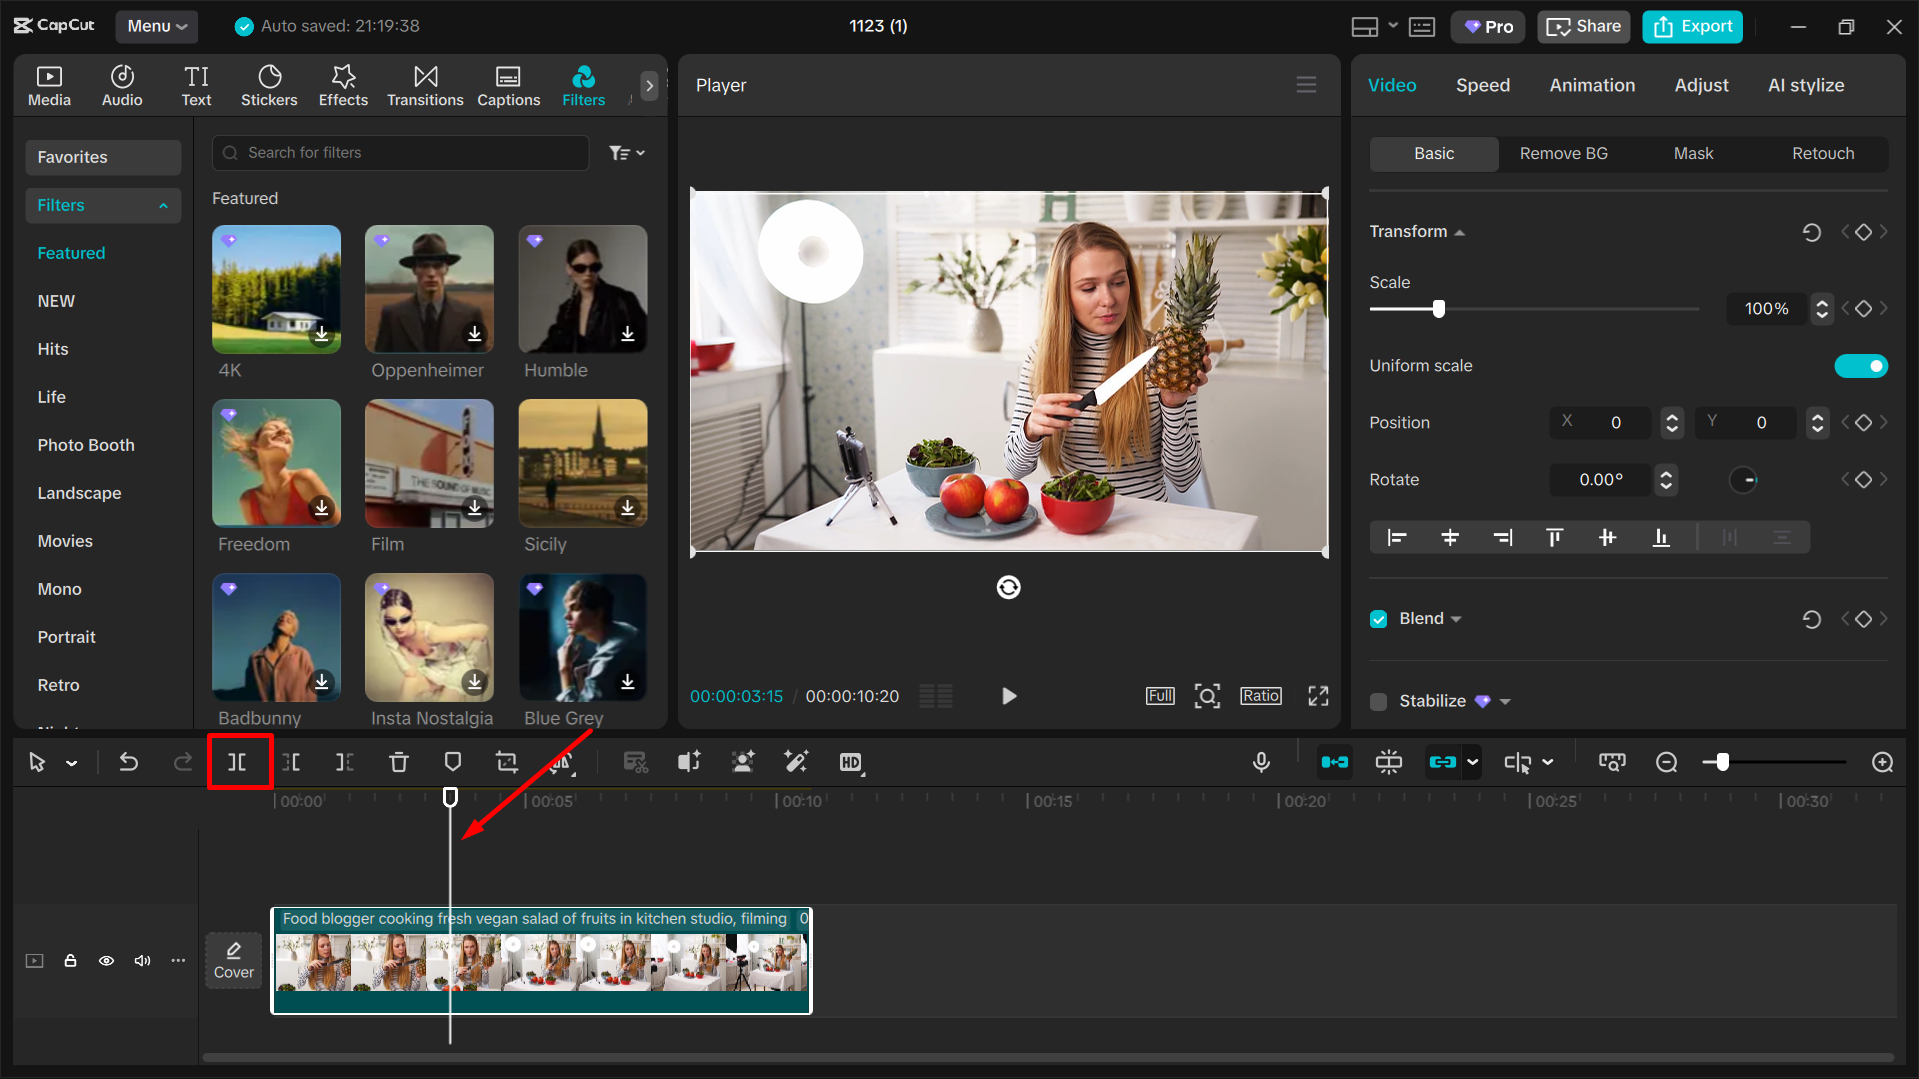The image size is (1919, 1079).
Task: Zoom out the timeline with magnifier icon
Action: [1667, 761]
